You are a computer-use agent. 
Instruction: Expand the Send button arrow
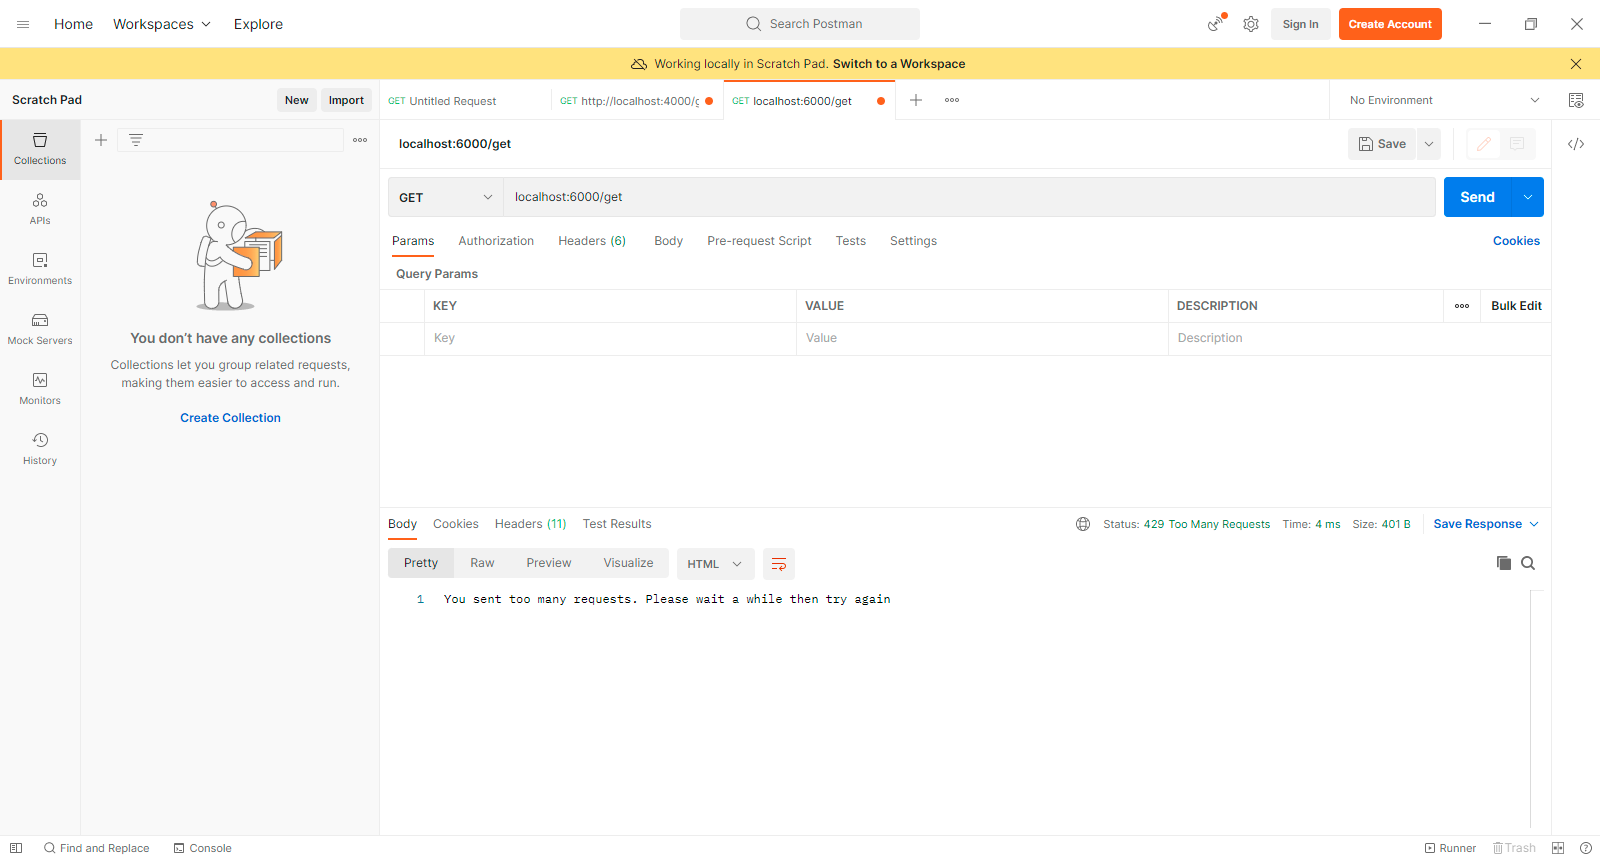point(1528,197)
